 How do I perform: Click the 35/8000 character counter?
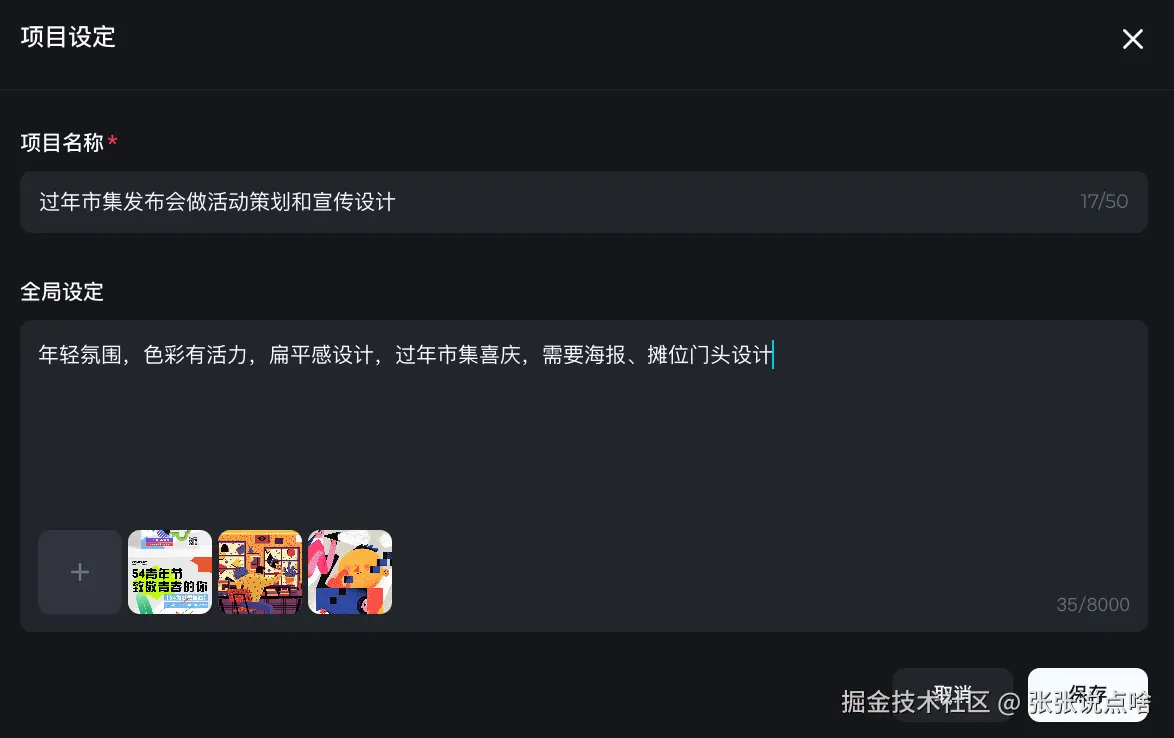coord(1092,604)
